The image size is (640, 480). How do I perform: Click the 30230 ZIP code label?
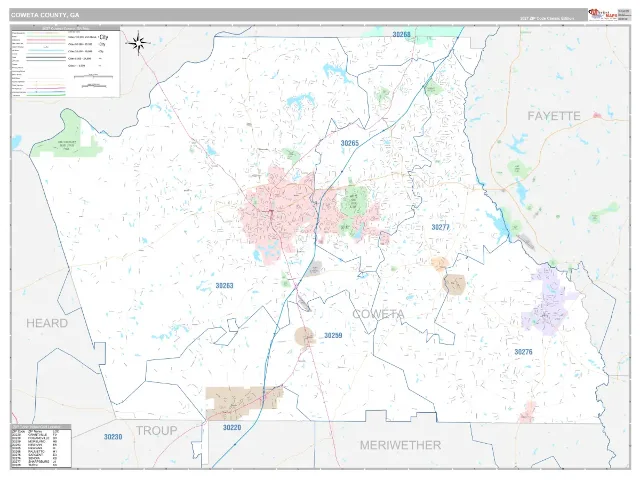click(x=113, y=437)
